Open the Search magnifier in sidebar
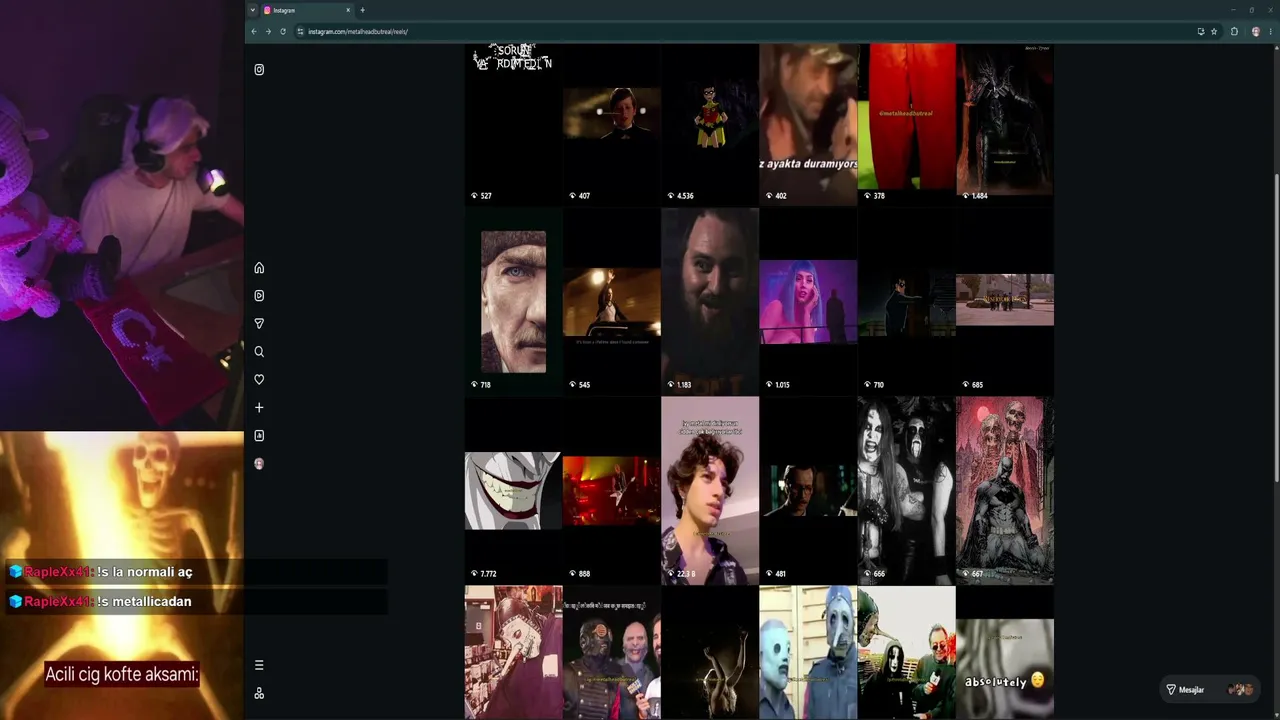 [x=259, y=352]
